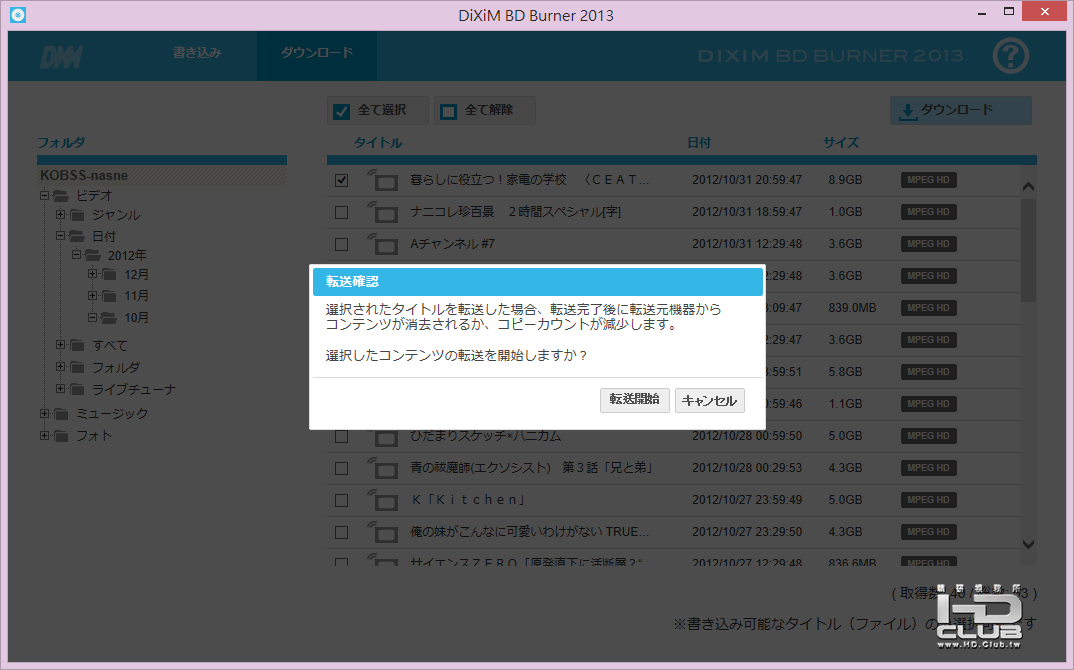Expand the ジャンル tree node
Viewport: 1074px width, 670px height.
click(60, 214)
